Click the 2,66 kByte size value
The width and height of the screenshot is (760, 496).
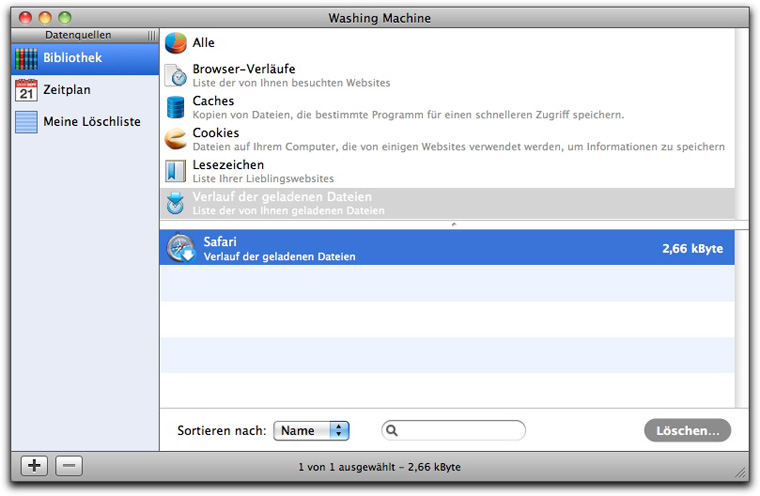[x=693, y=249]
